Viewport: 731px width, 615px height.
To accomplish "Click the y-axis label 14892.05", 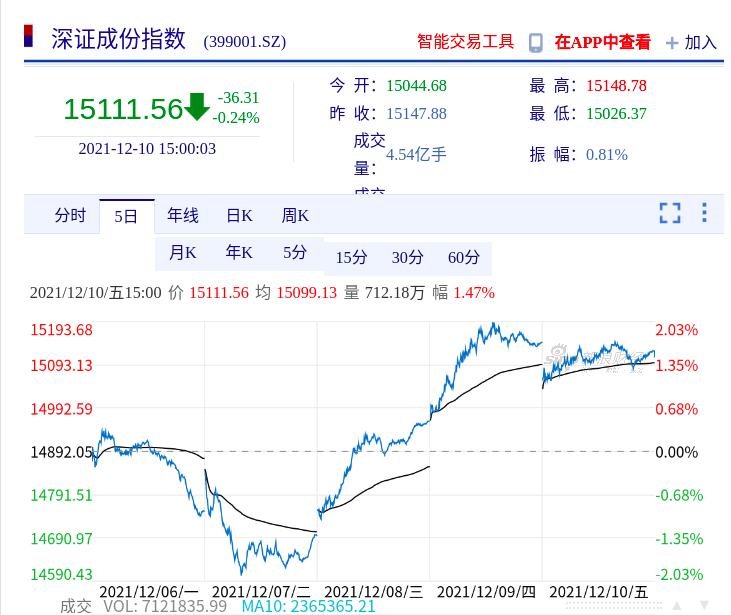I will (62, 452).
